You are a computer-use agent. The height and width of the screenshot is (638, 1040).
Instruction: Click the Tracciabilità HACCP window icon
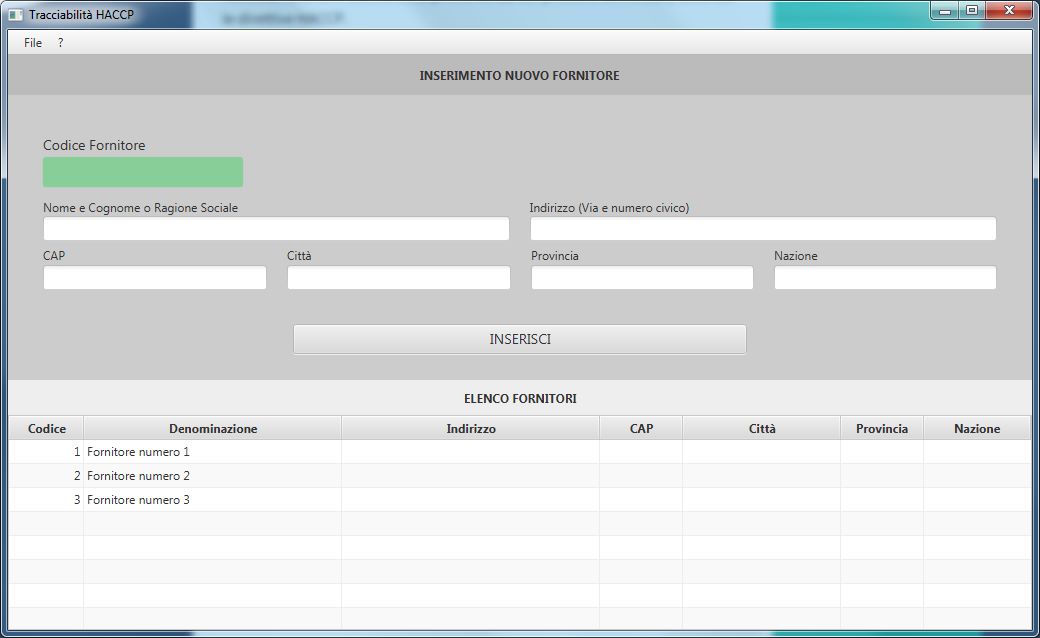tap(16, 15)
